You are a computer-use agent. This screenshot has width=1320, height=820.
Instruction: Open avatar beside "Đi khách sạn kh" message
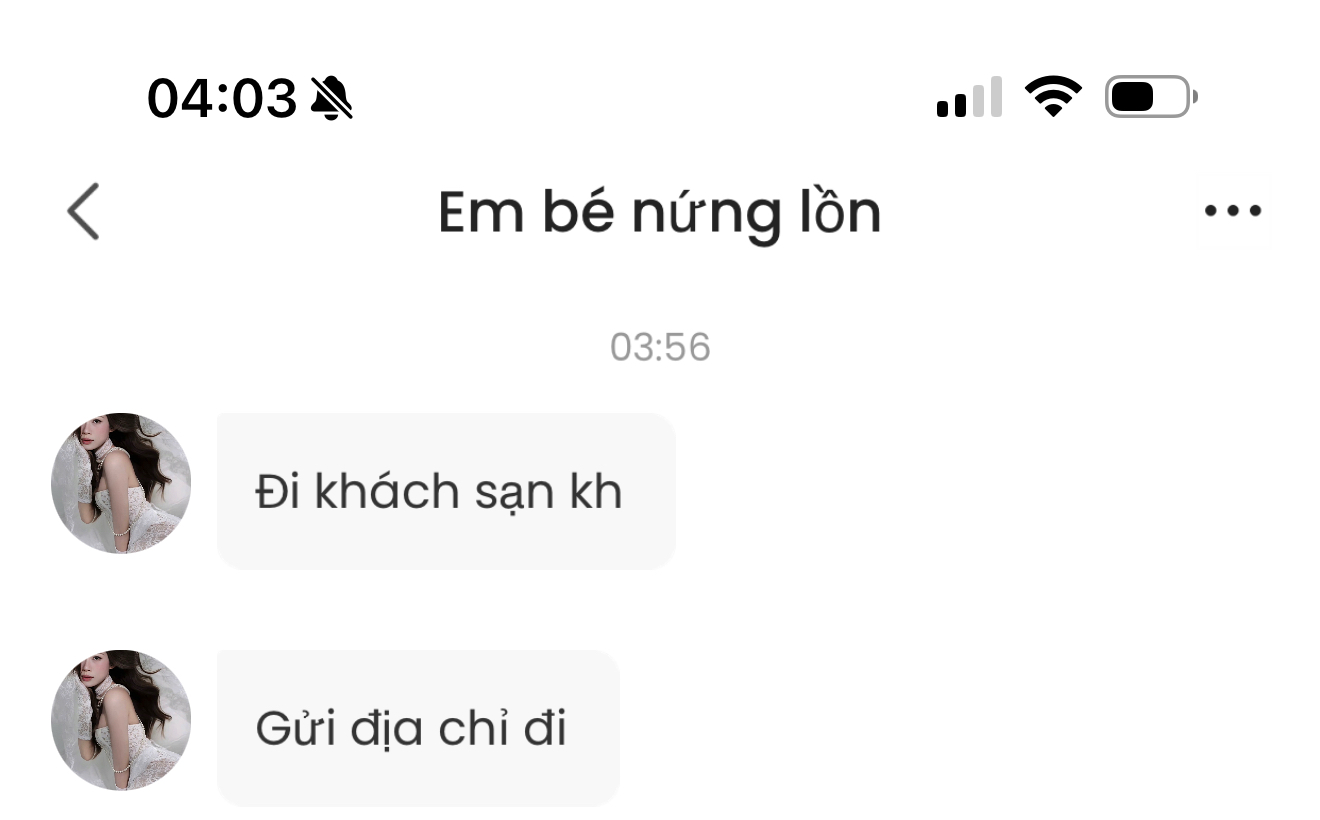click(121, 483)
